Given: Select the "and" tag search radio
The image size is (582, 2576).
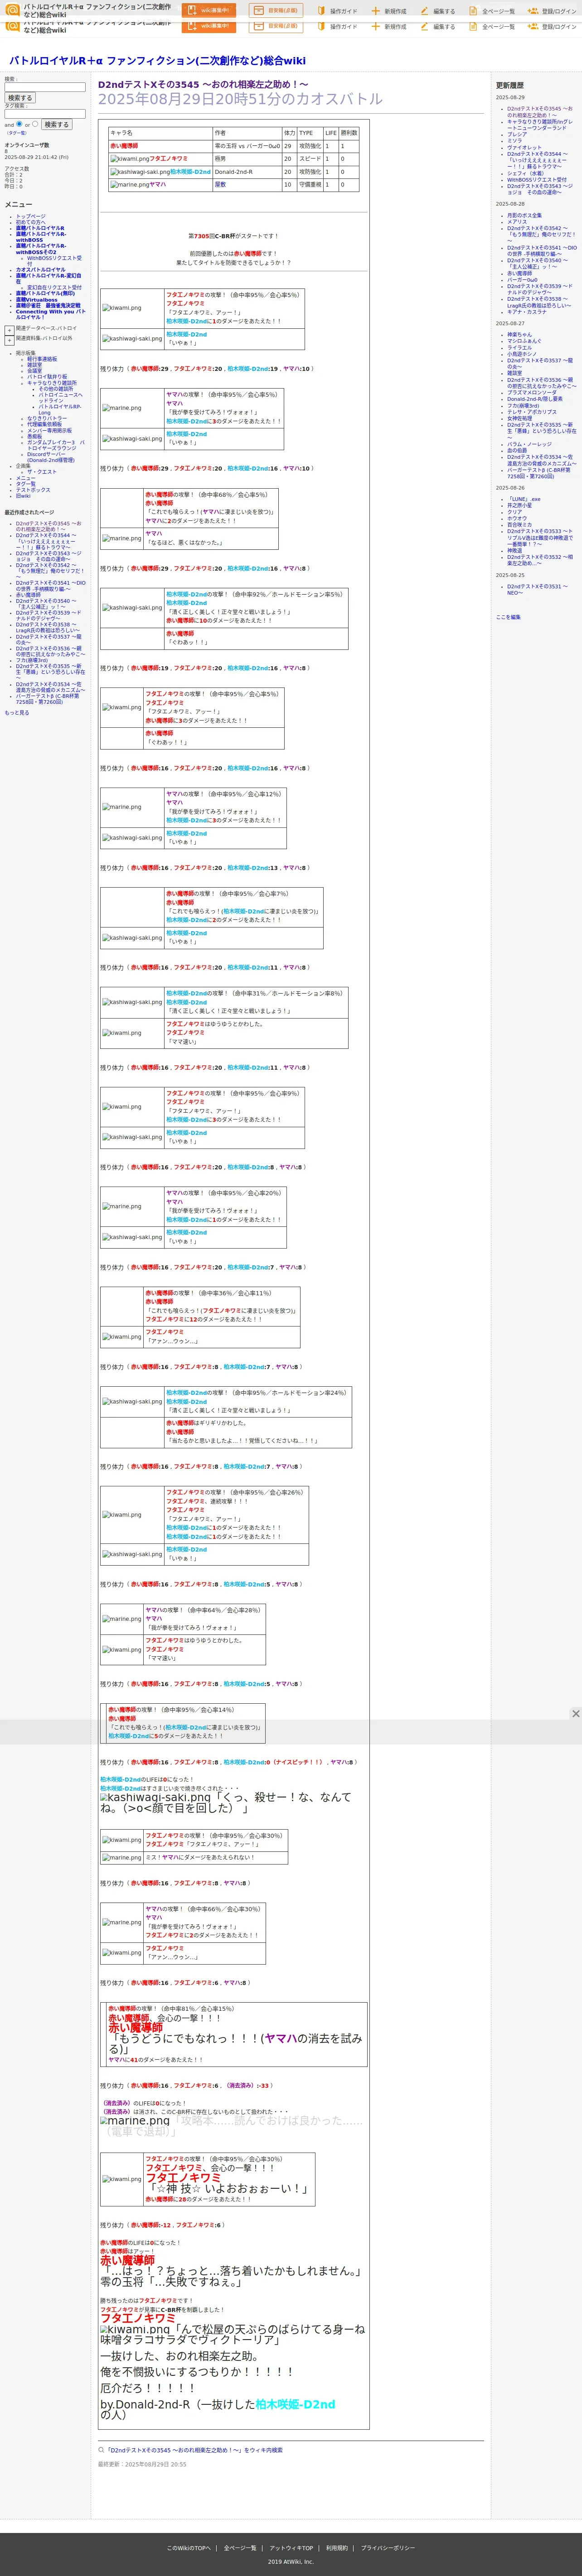Looking at the screenshot, I should pos(19,124).
